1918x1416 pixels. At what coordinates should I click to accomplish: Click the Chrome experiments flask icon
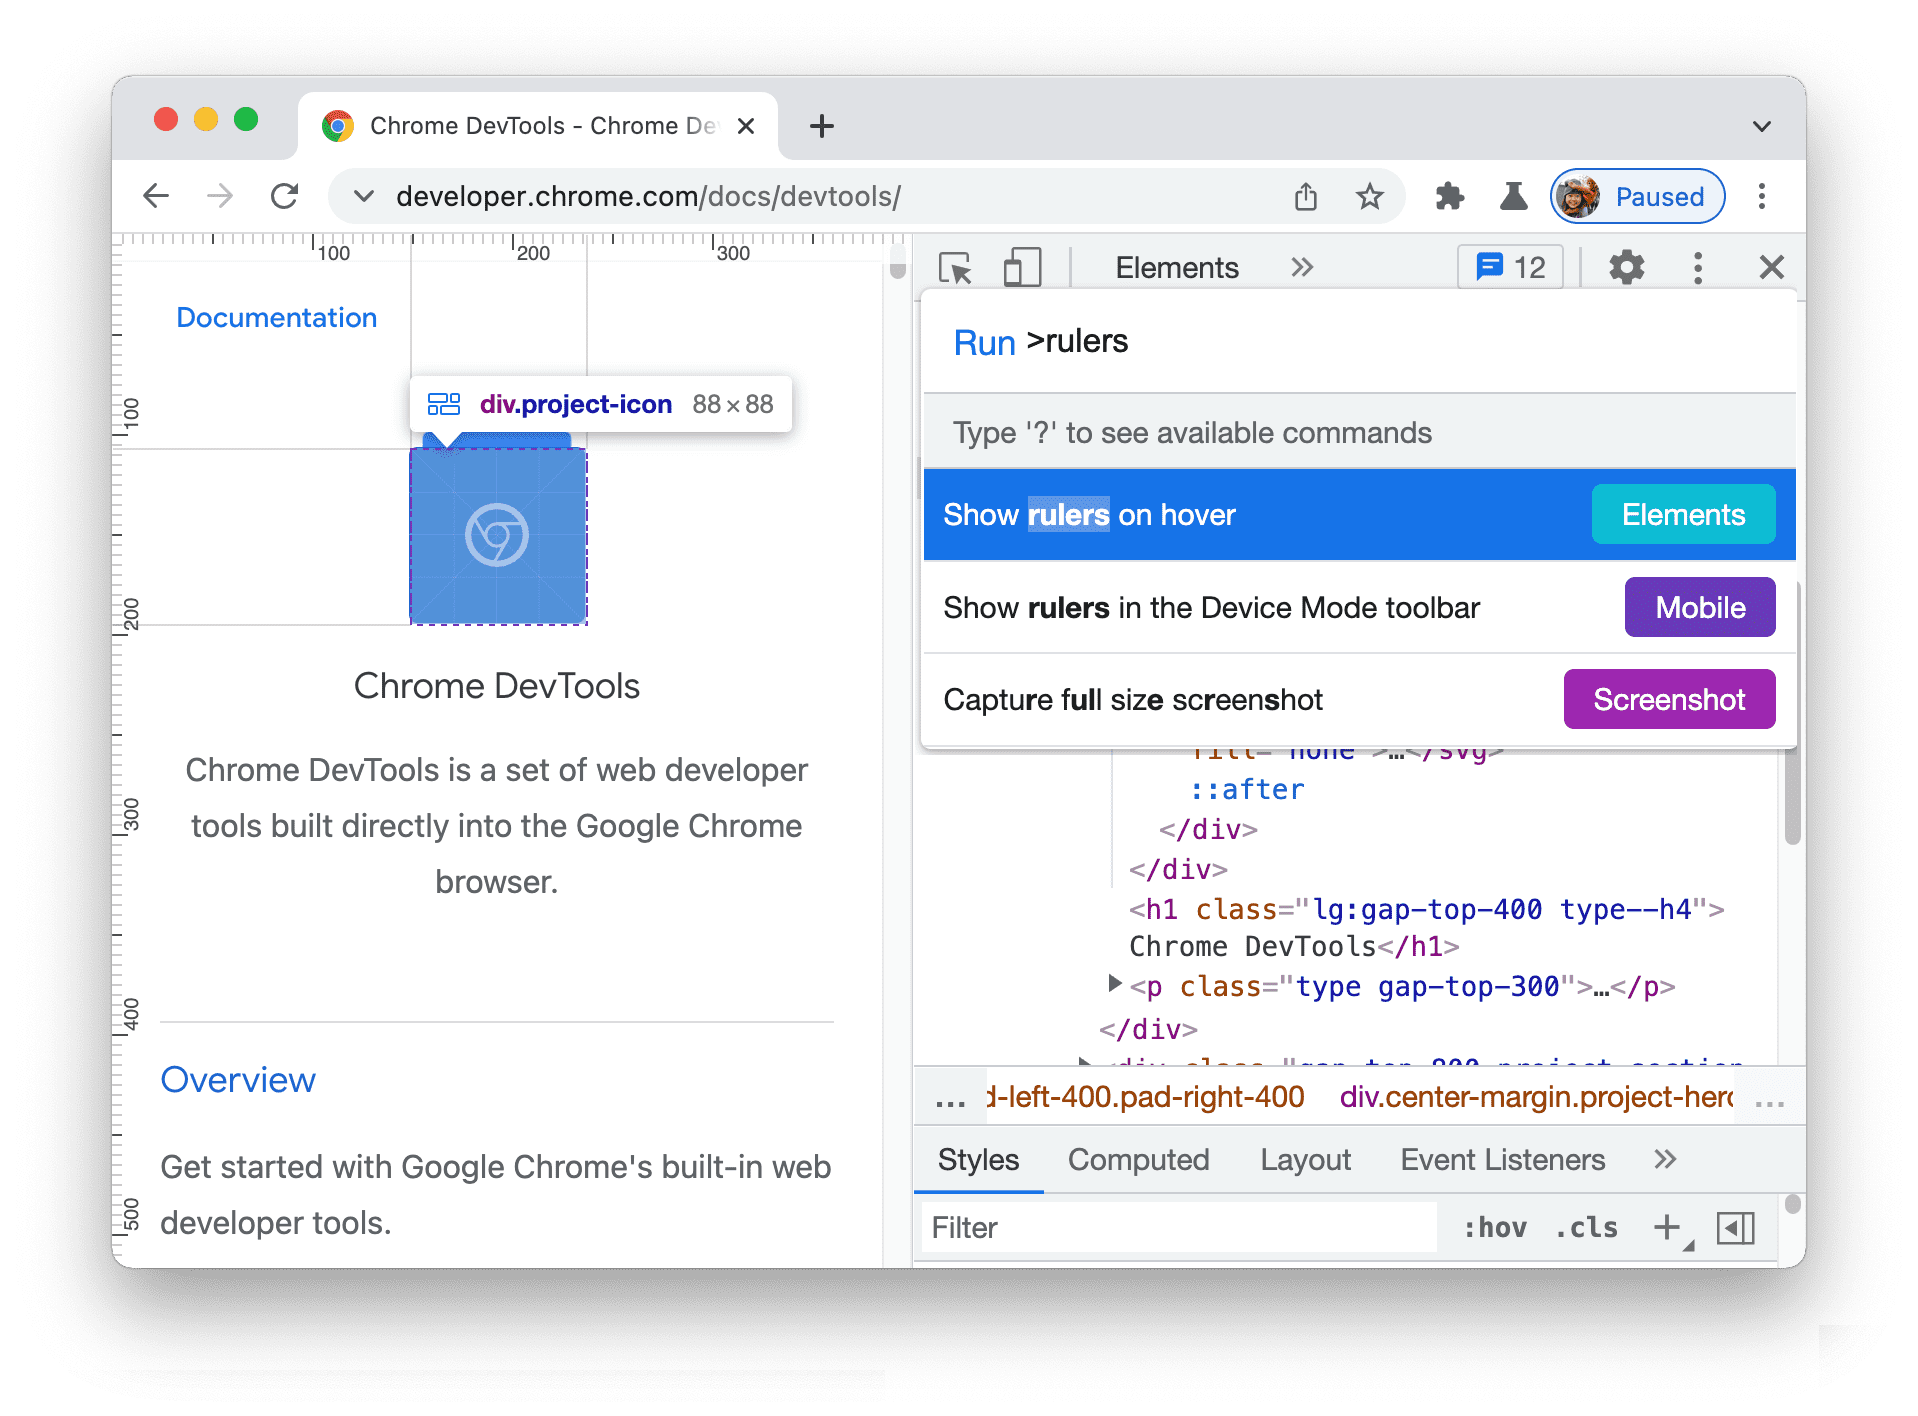click(x=1513, y=196)
